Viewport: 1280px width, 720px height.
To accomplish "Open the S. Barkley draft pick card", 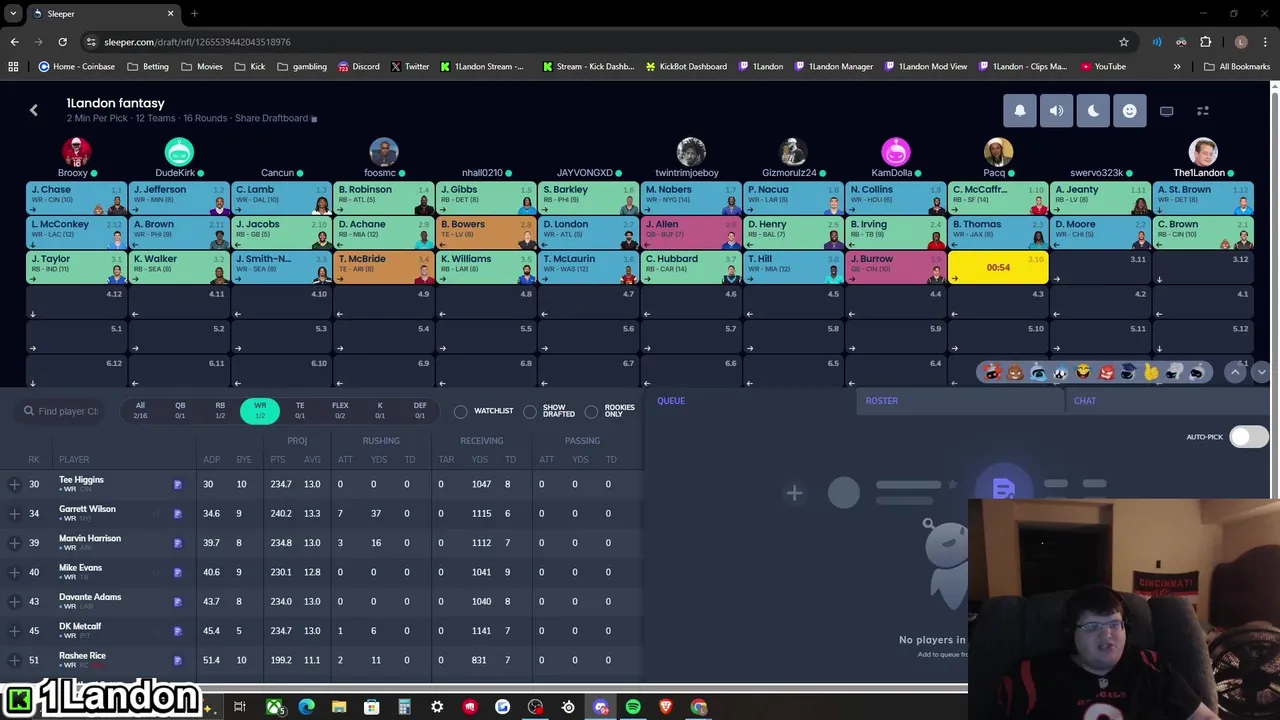I will 588,198.
